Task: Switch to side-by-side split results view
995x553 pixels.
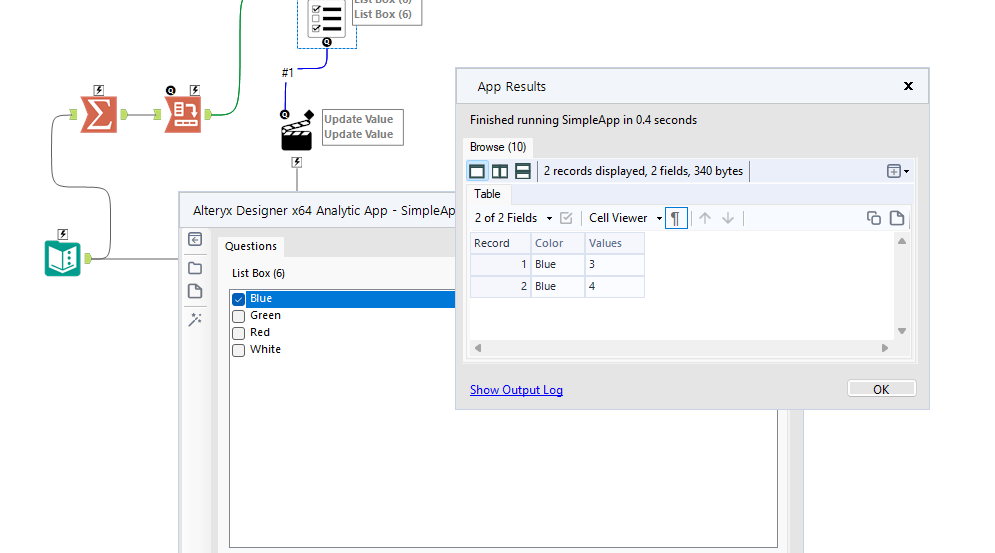Action: tap(500, 171)
